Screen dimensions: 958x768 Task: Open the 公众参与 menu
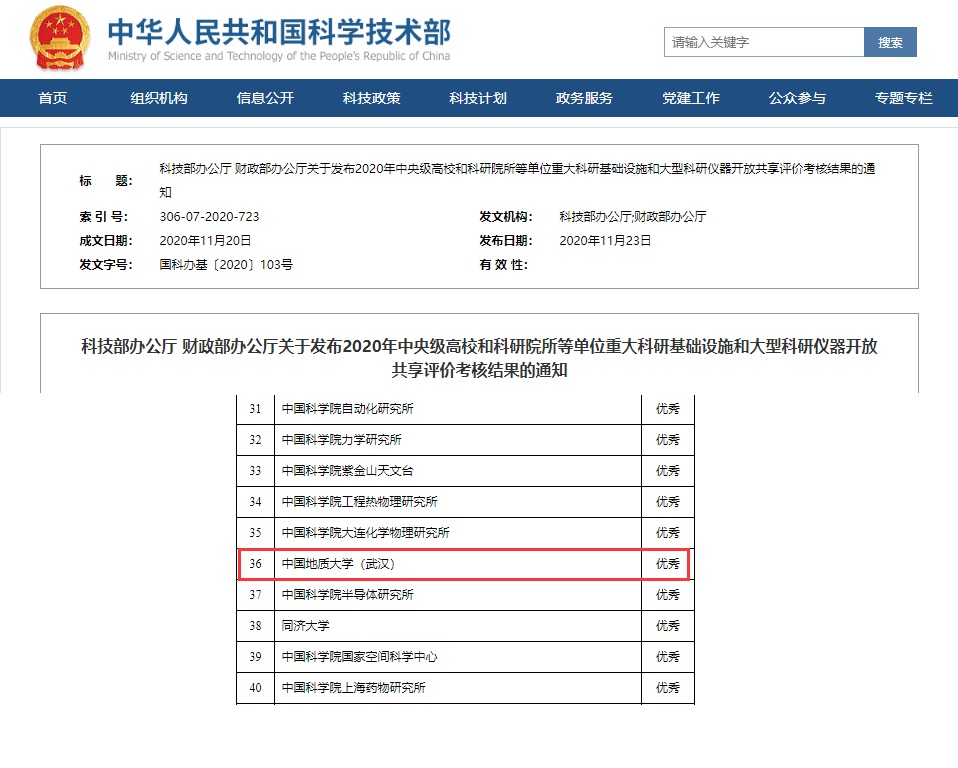[797, 98]
